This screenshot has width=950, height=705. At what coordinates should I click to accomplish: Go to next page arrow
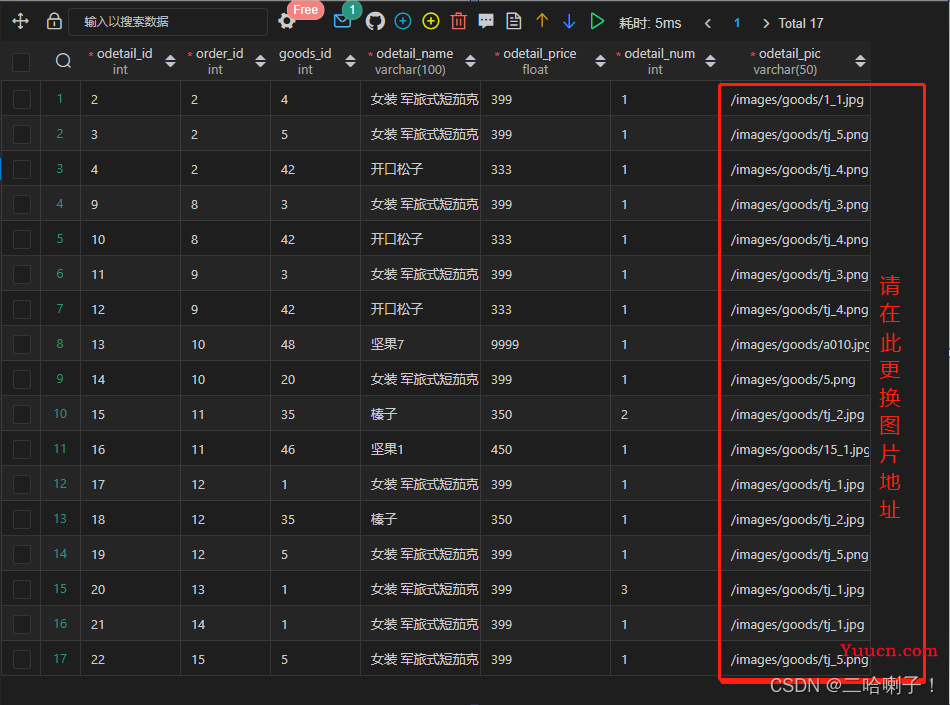(766, 23)
